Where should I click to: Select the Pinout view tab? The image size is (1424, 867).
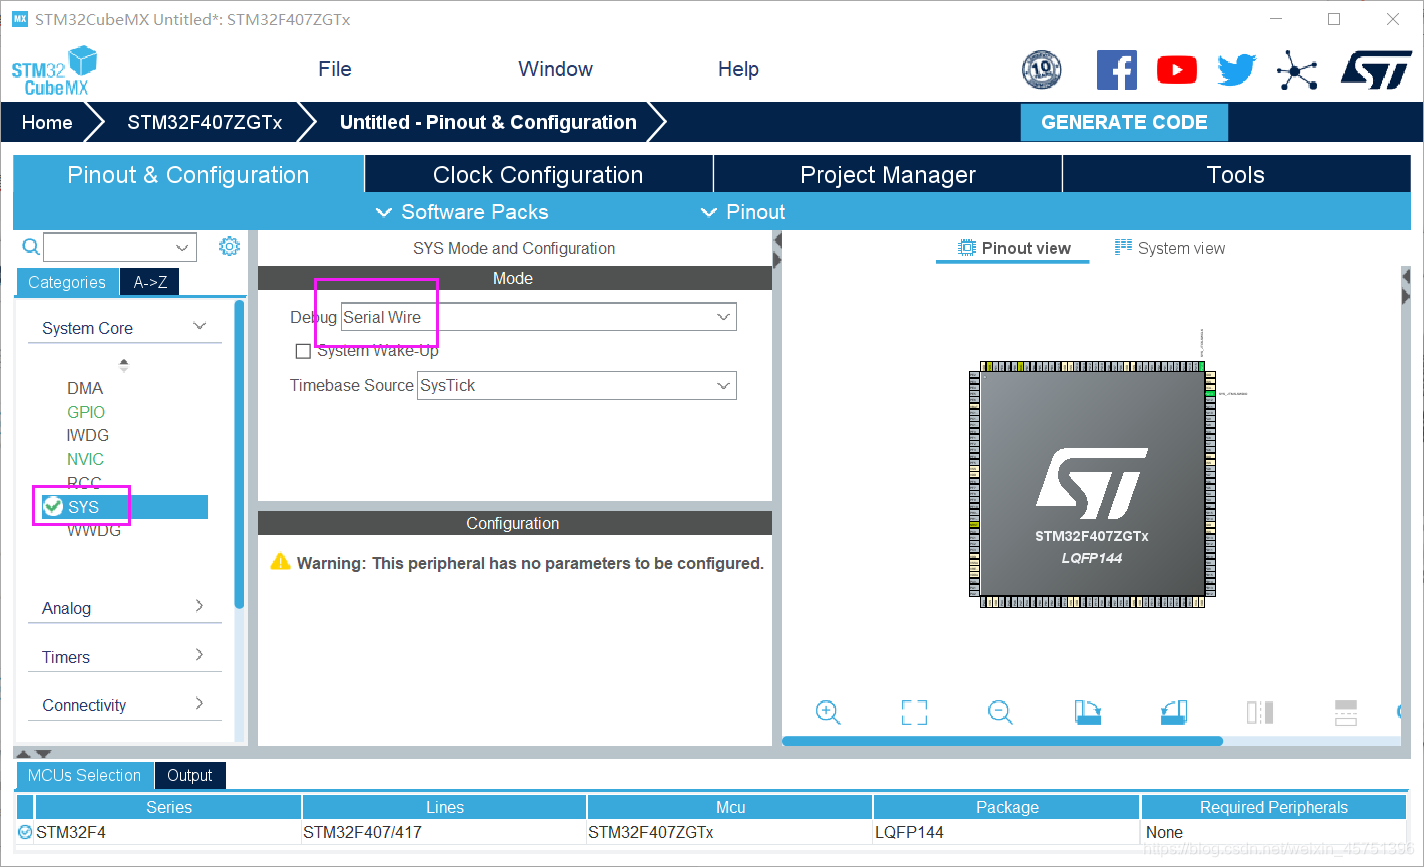click(1013, 248)
